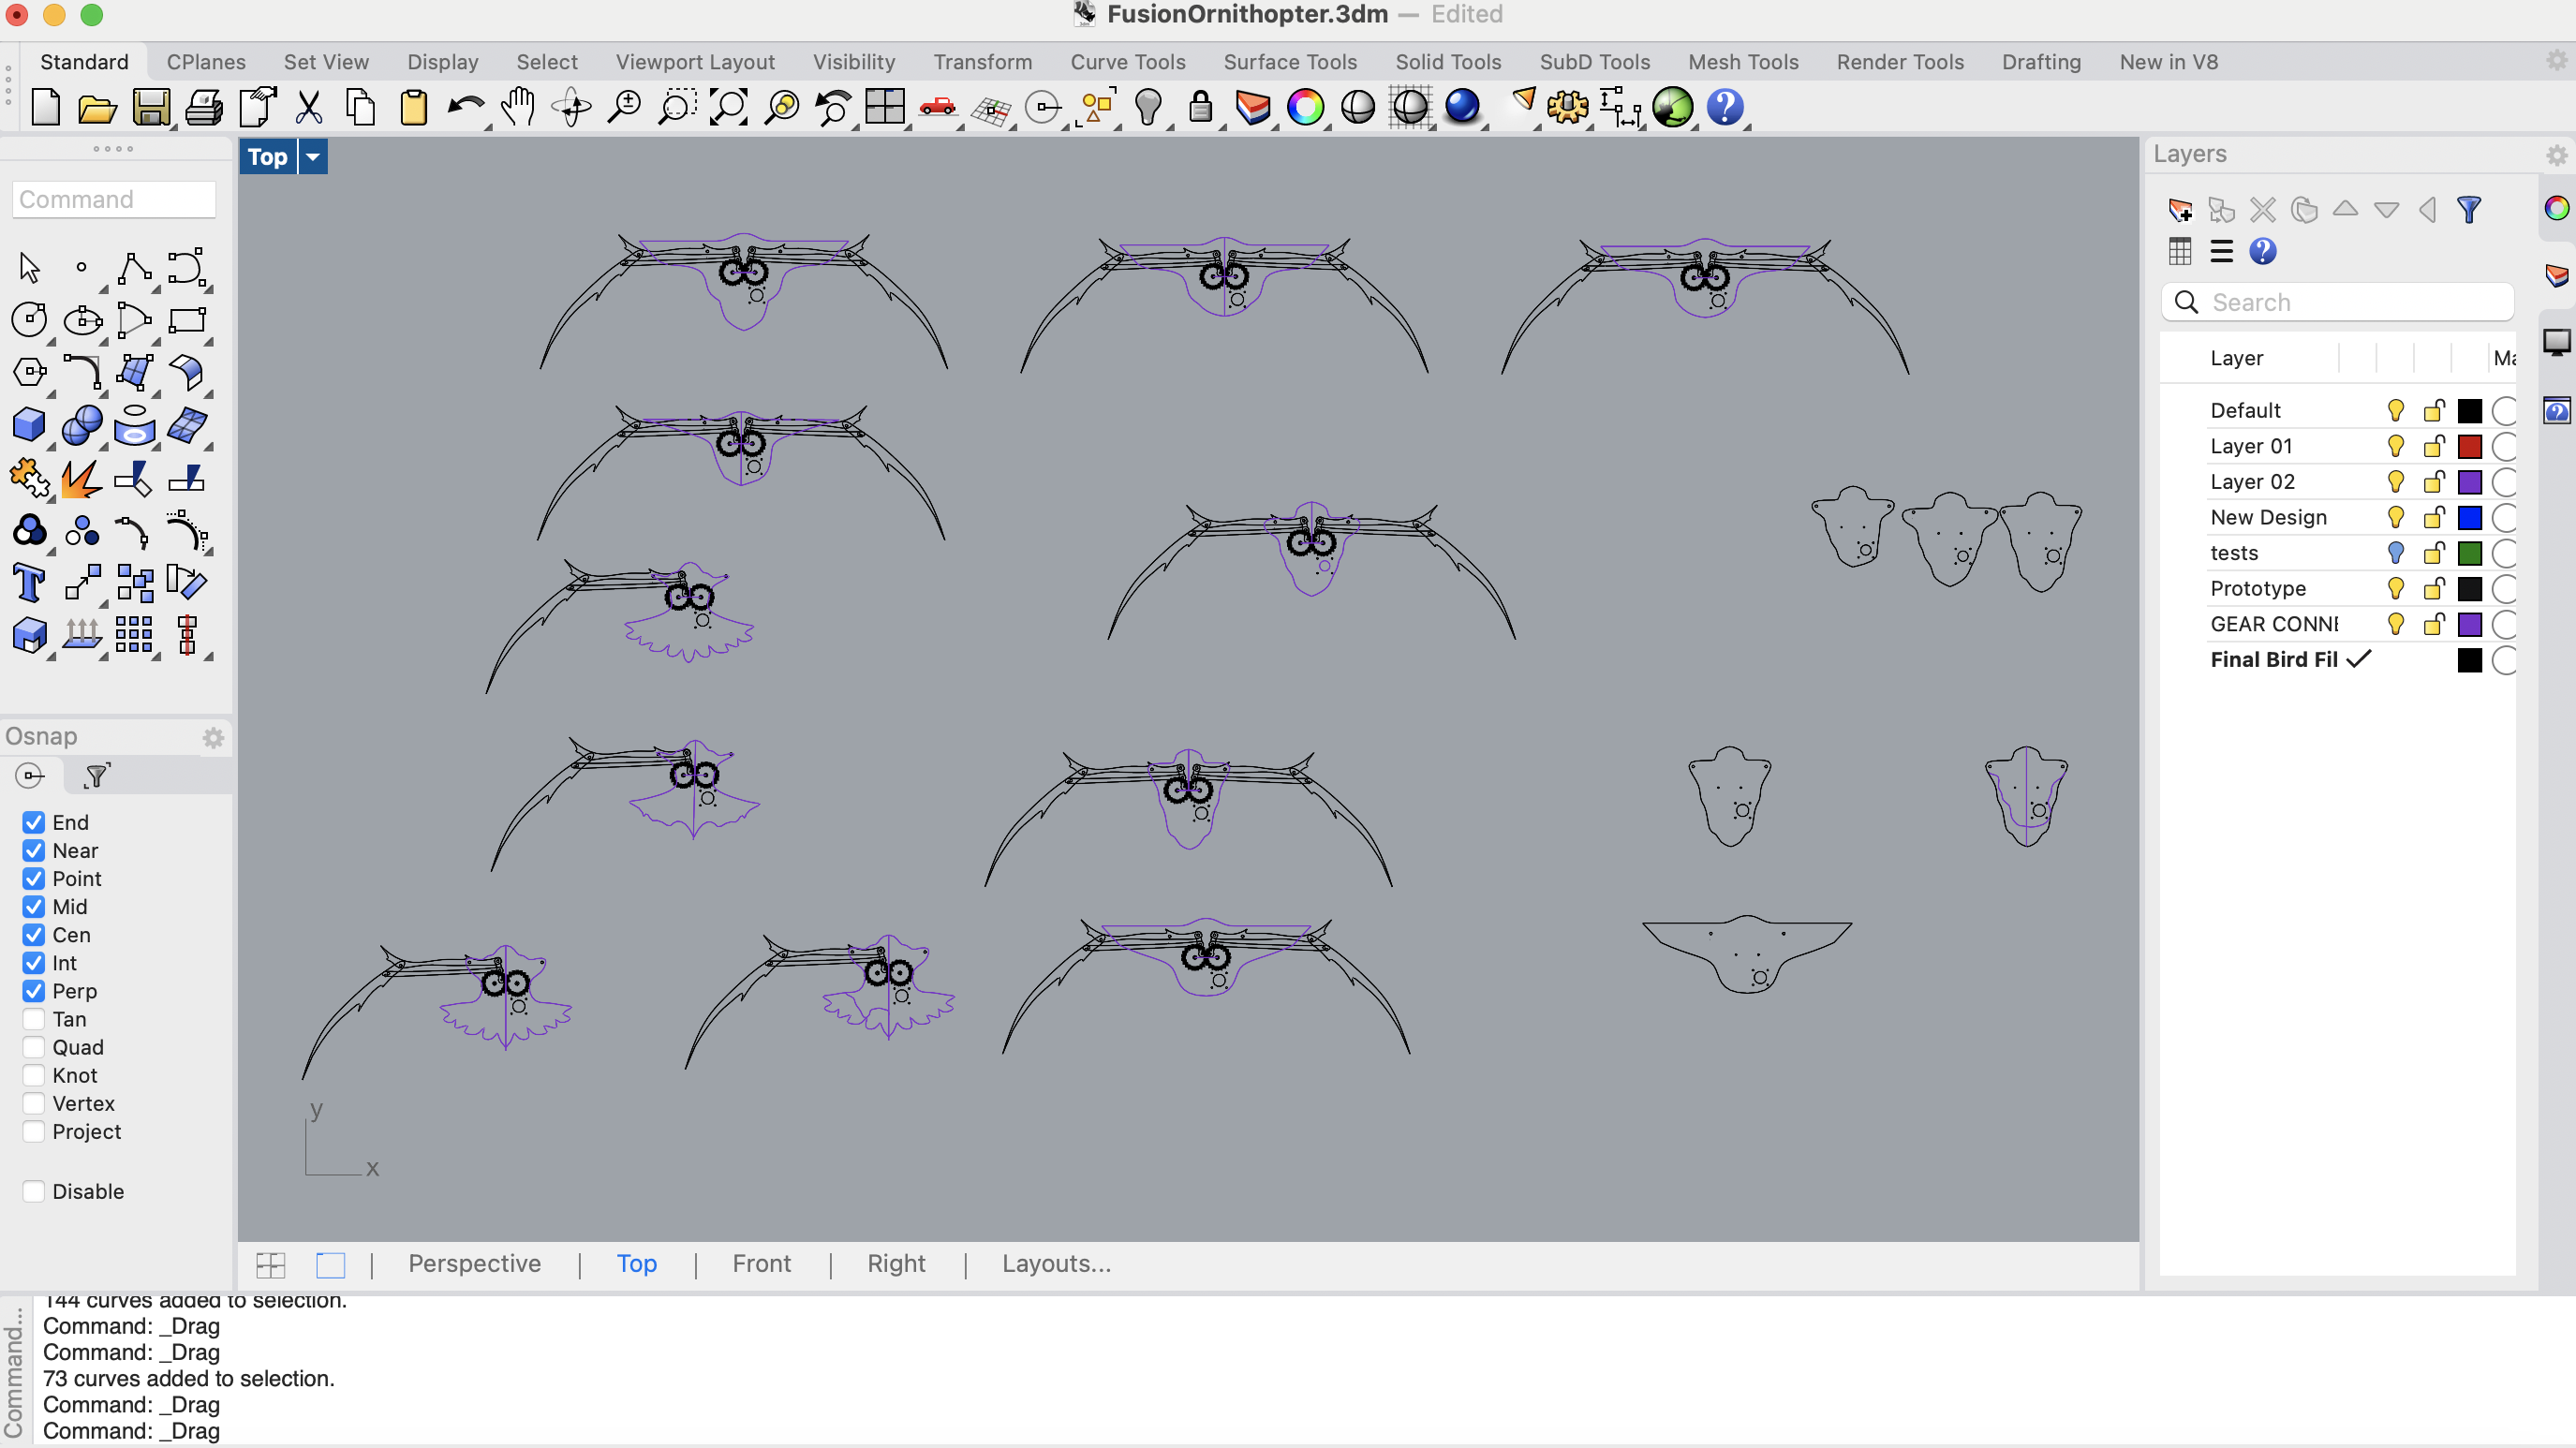The image size is (2576, 1448).
Task: Select the arrow pointer tool
Action: pyautogui.click(x=29, y=268)
